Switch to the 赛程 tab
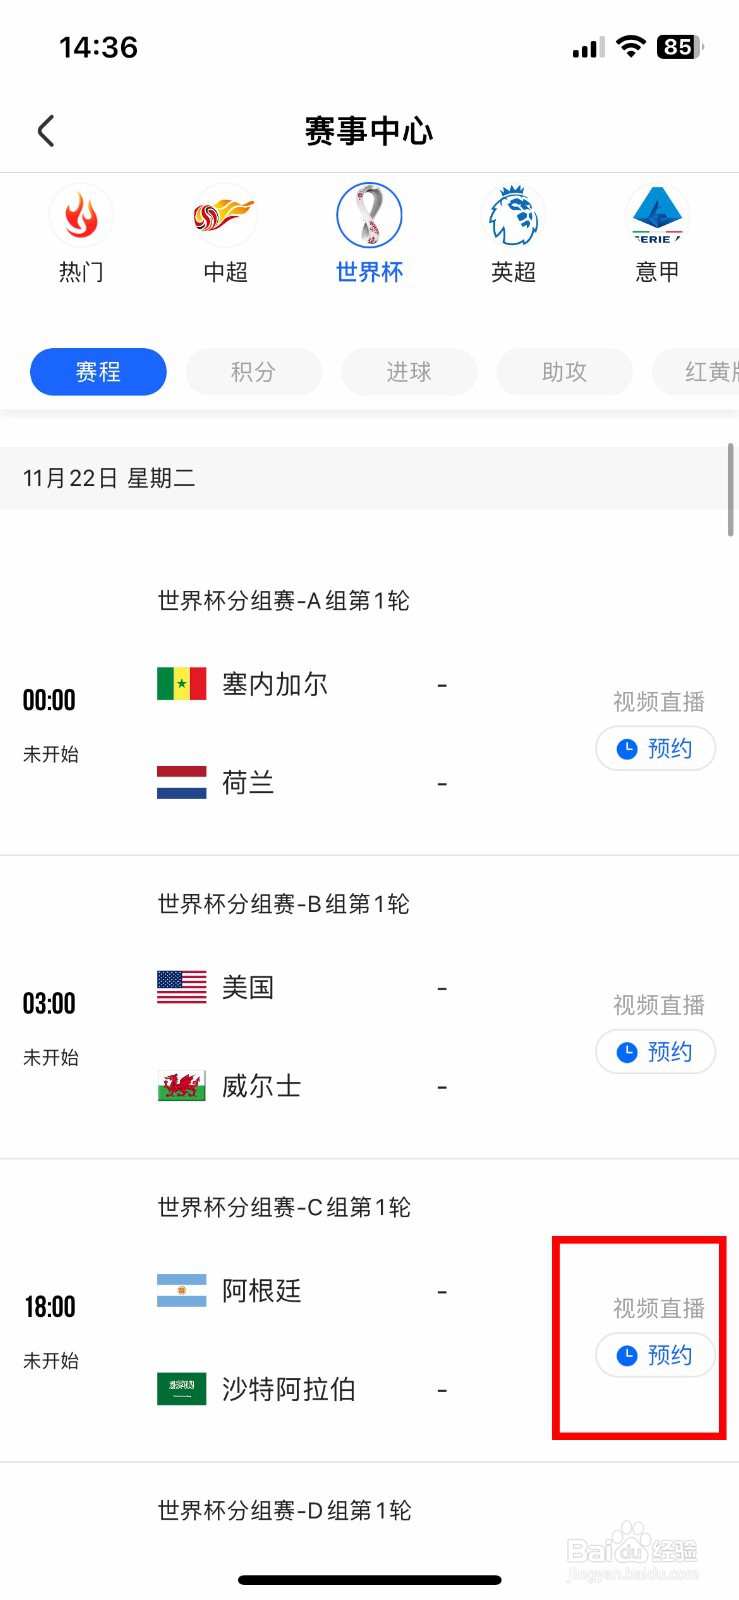Image resolution: width=739 pixels, height=1600 pixels. coord(98,372)
